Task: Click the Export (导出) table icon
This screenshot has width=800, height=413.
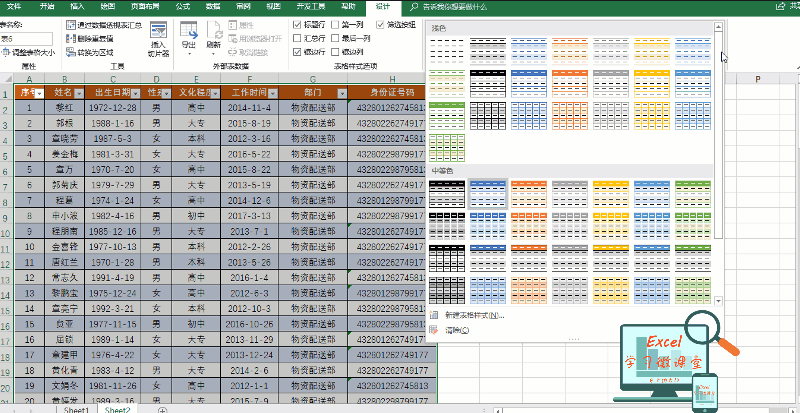Action: pyautogui.click(x=189, y=30)
